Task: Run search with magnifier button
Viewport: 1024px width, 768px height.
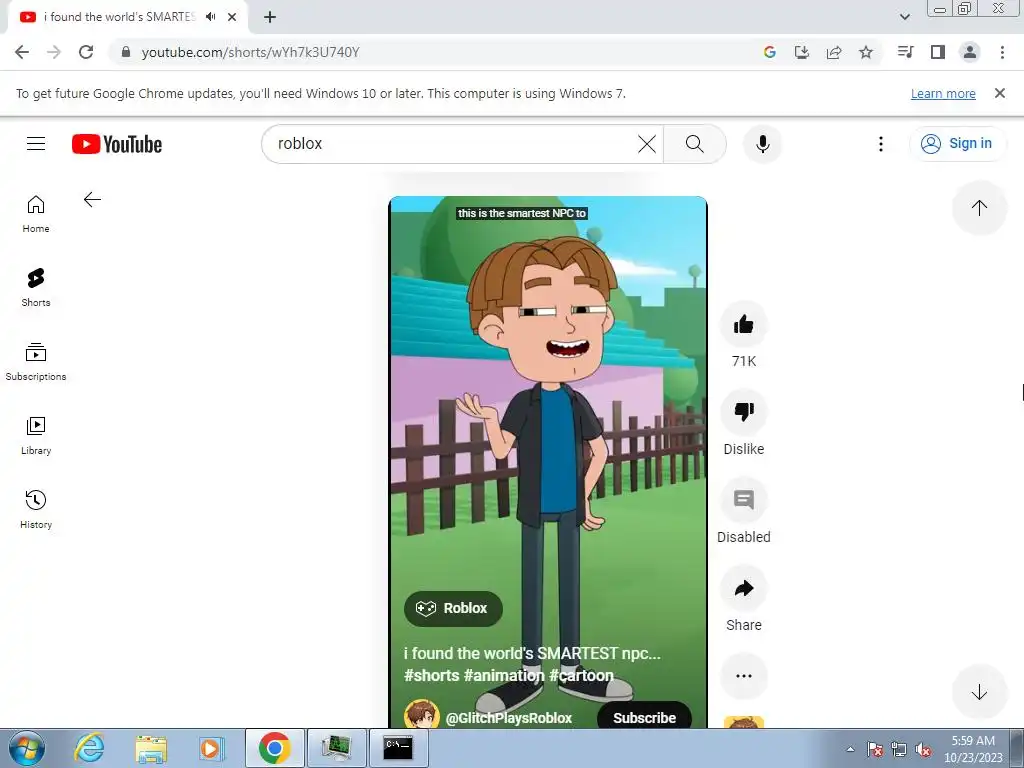Action: tap(695, 144)
